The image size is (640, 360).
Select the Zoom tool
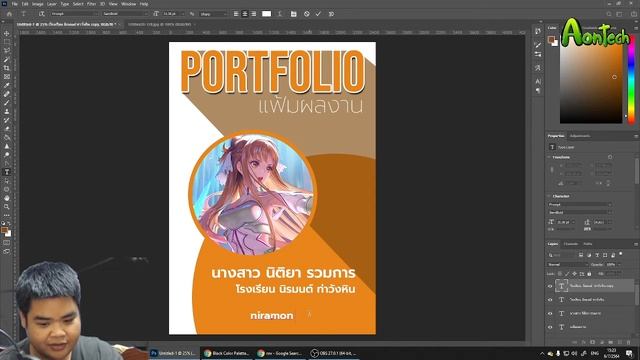tap(7, 207)
